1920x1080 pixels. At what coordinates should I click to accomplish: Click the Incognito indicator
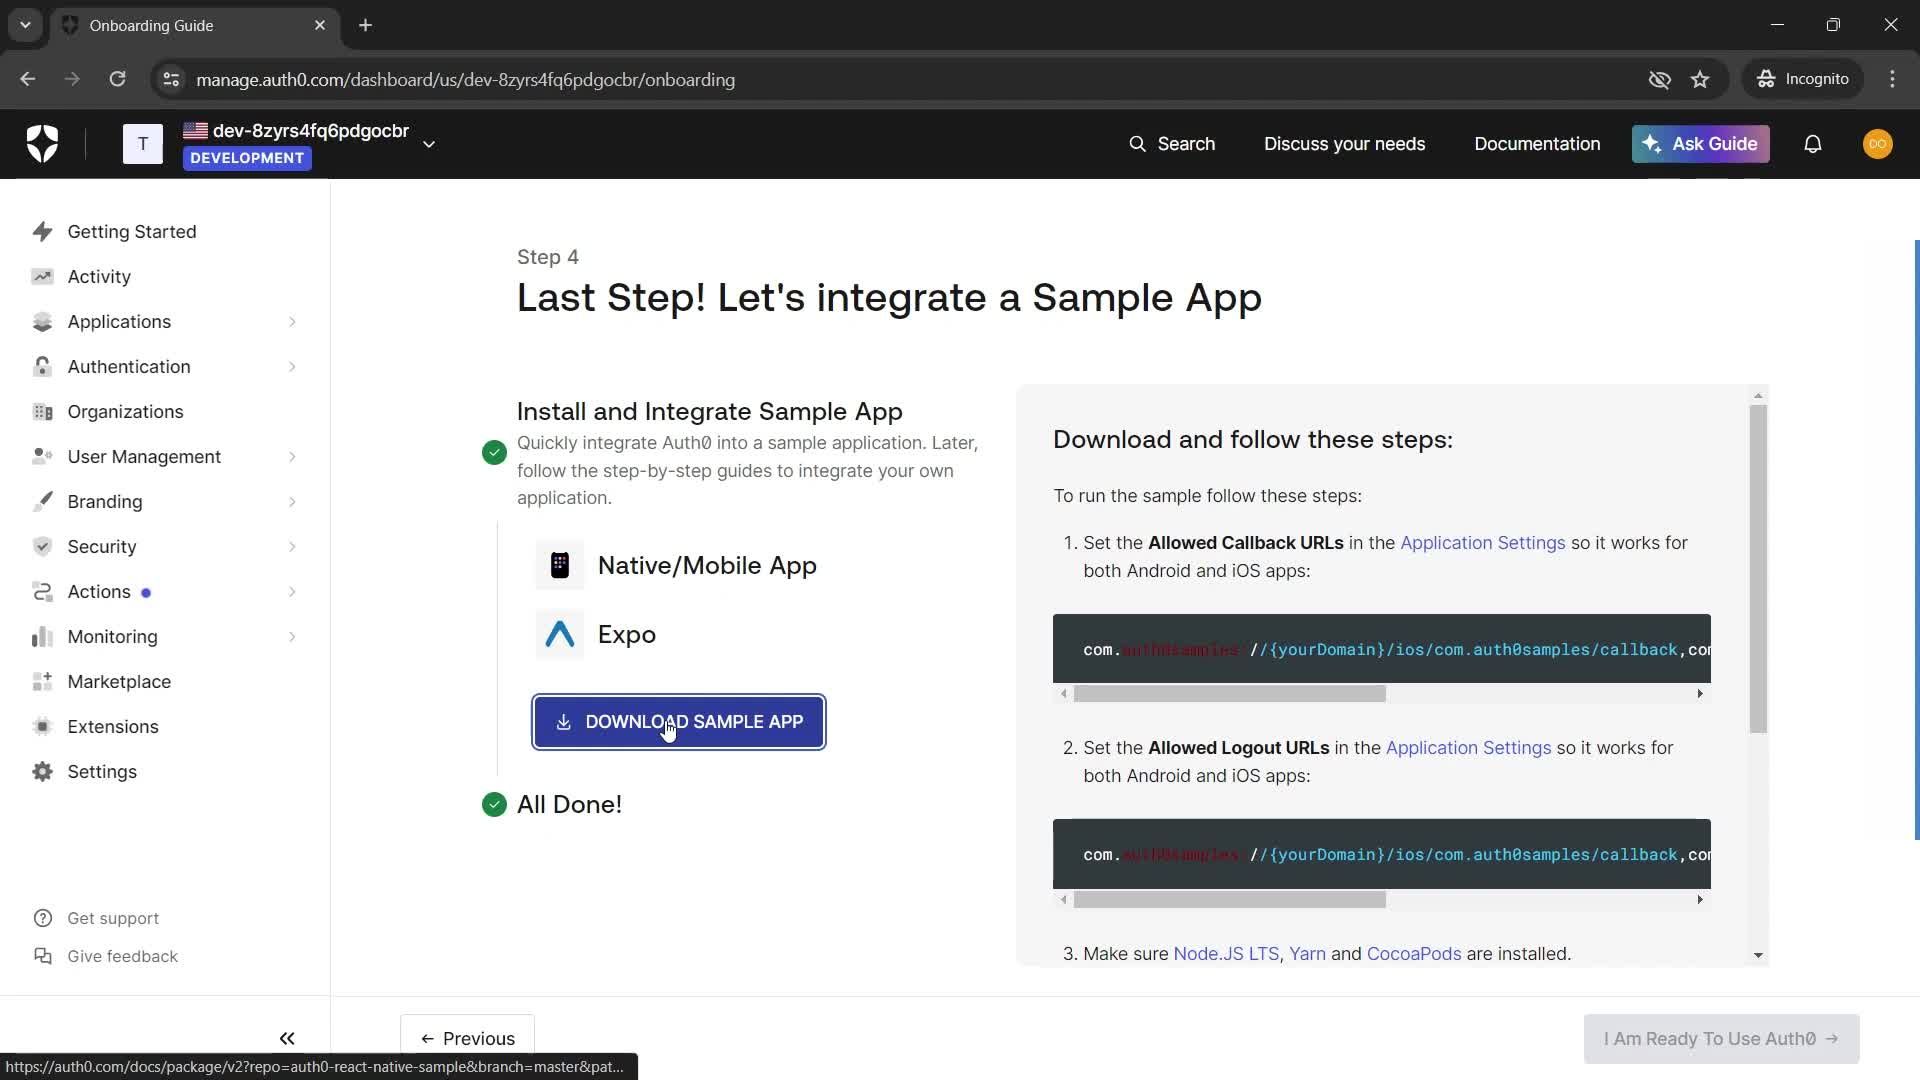tap(1803, 79)
